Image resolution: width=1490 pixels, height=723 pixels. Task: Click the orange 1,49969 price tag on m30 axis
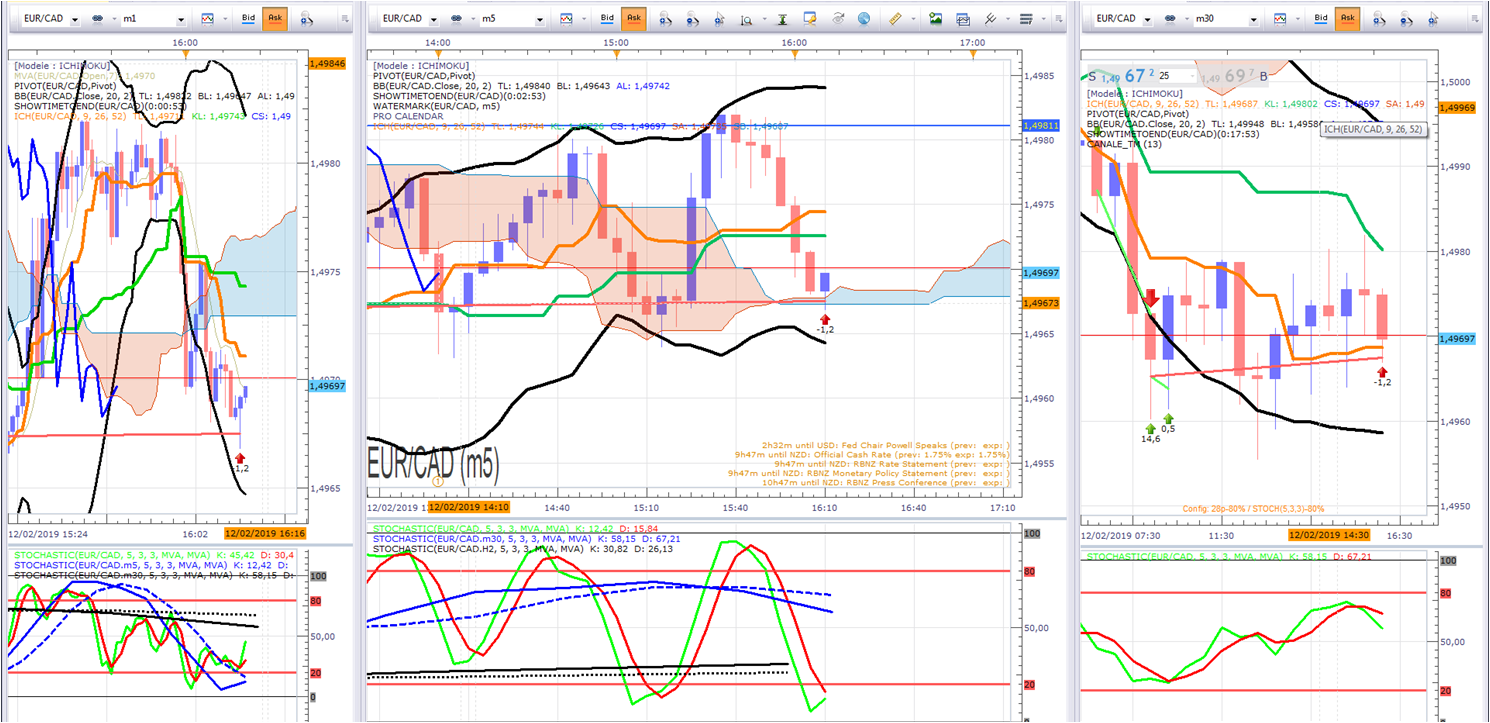click(1459, 107)
